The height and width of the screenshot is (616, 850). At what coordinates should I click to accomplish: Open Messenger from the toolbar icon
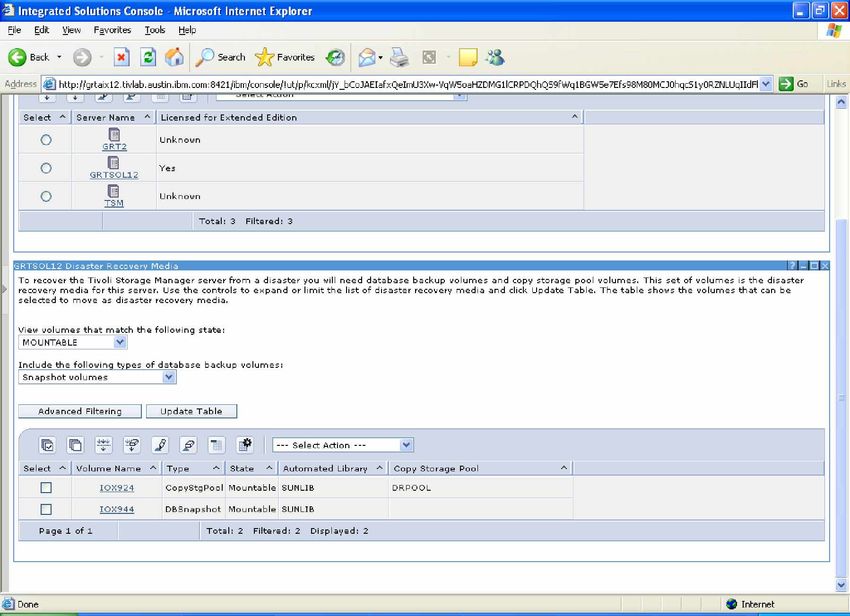495,57
